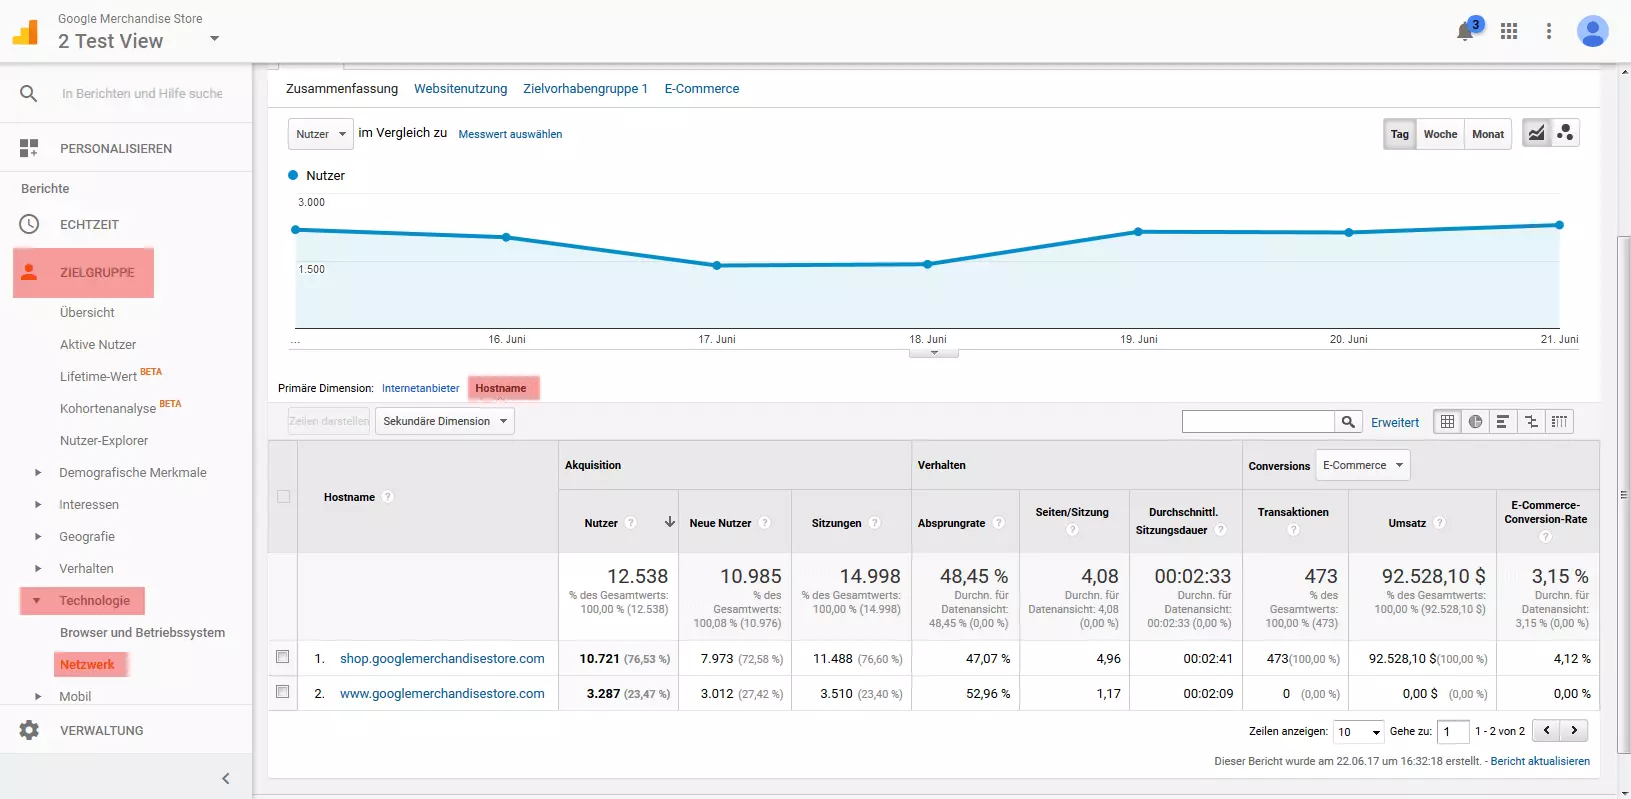Tick checkbox for shop.googlemerchandisestore.com row

(x=283, y=657)
